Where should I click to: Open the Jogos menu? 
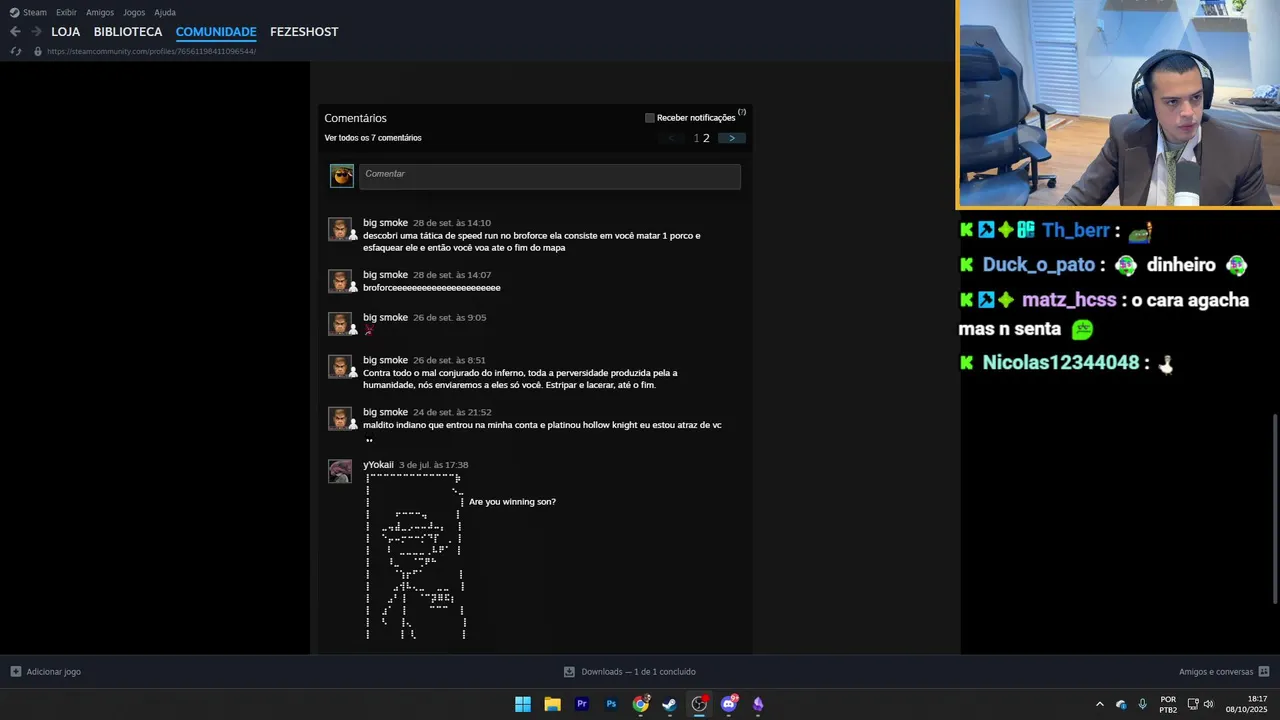(x=134, y=12)
